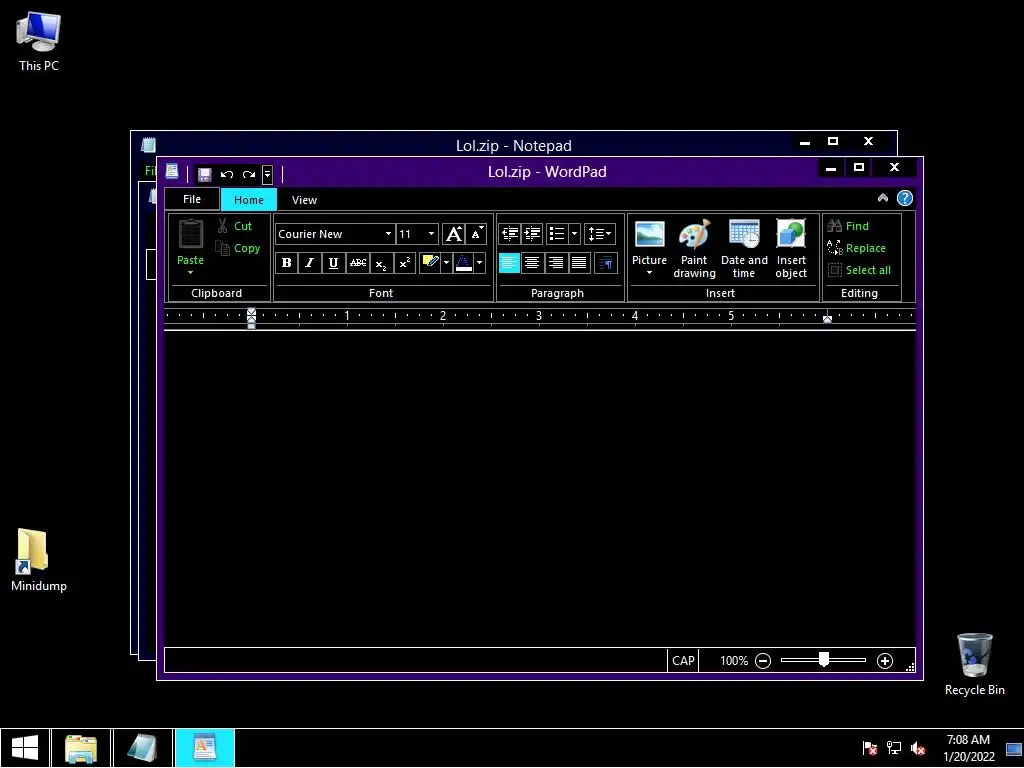Viewport: 1024px width, 768px height.
Task: Switch to the Home ribbon tab
Action: click(x=249, y=199)
